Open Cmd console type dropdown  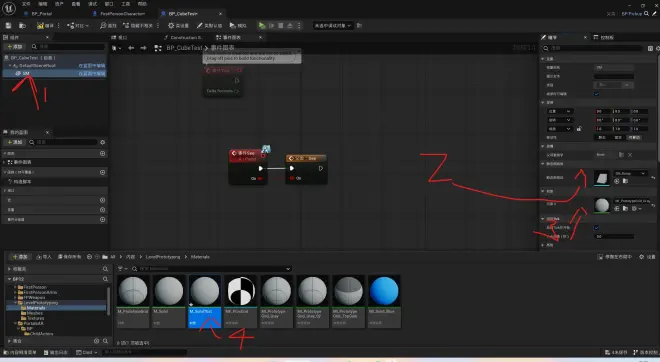[87, 352]
